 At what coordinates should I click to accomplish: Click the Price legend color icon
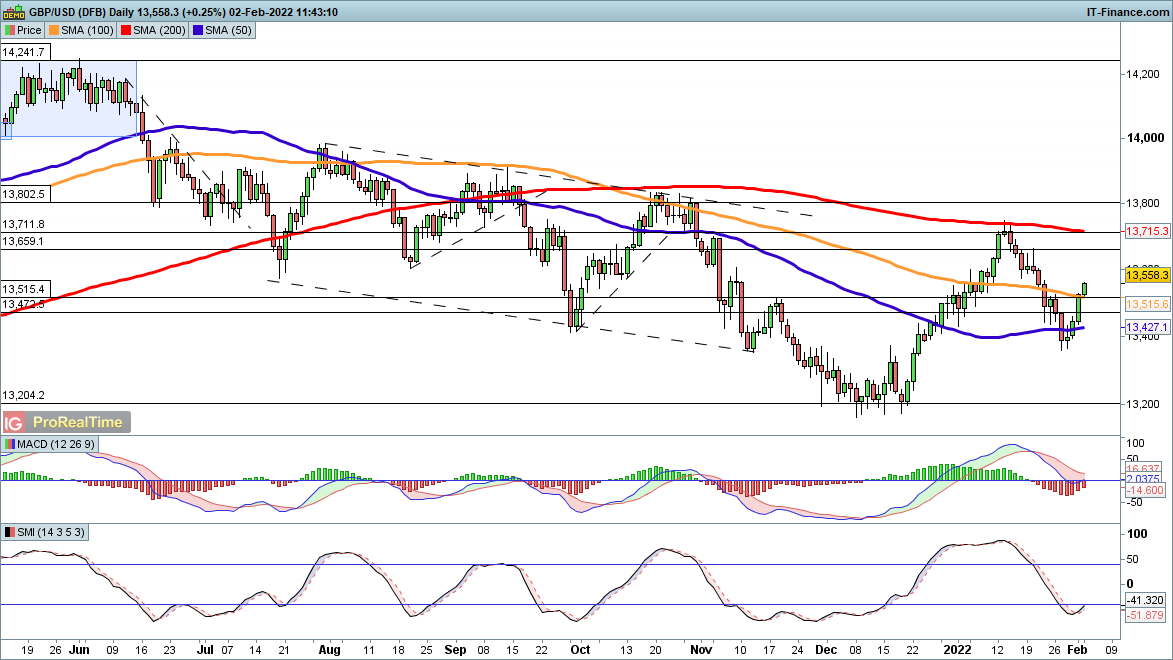(9, 31)
